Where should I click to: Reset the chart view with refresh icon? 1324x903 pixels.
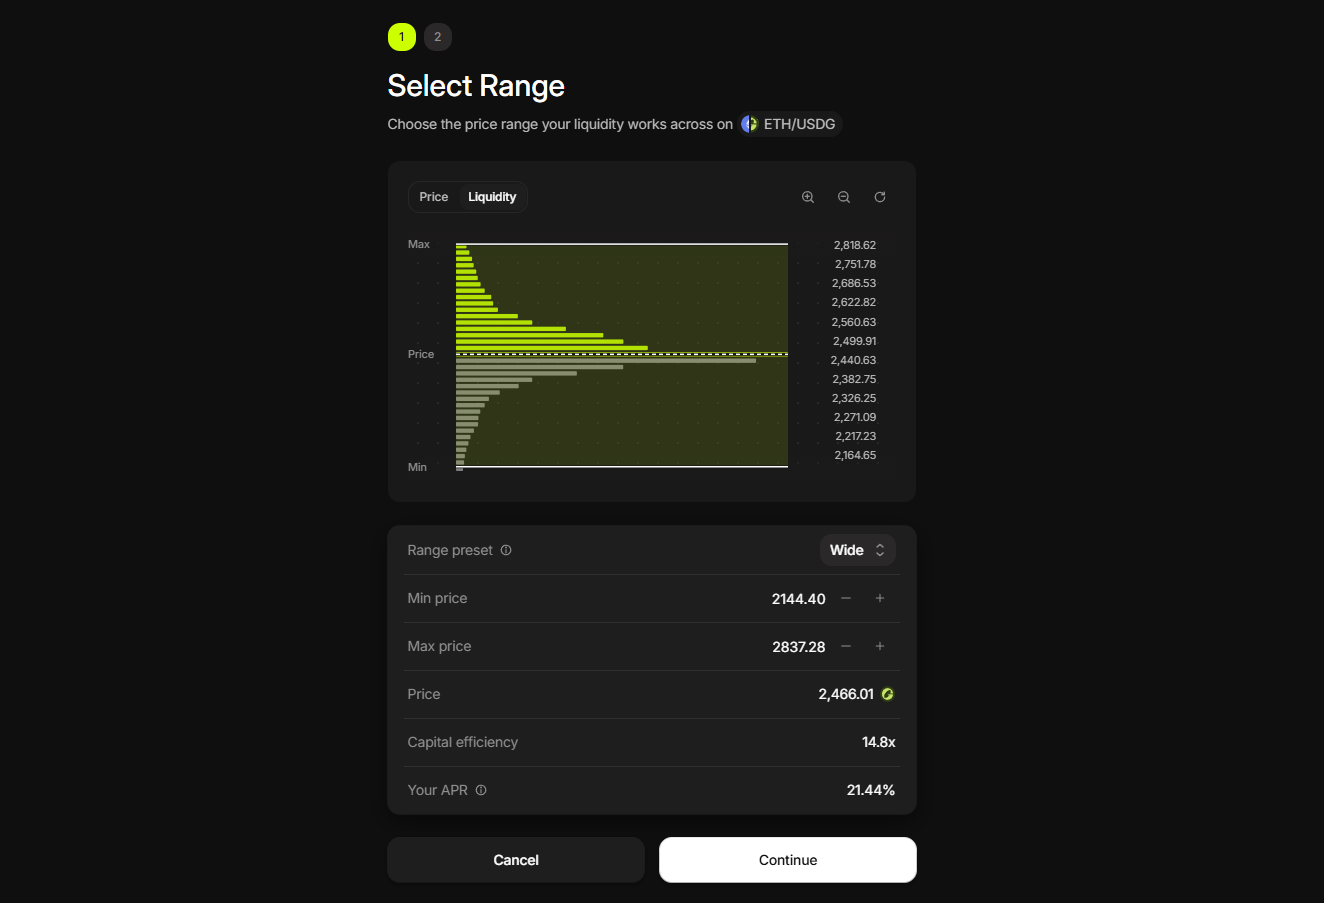click(x=880, y=197)
